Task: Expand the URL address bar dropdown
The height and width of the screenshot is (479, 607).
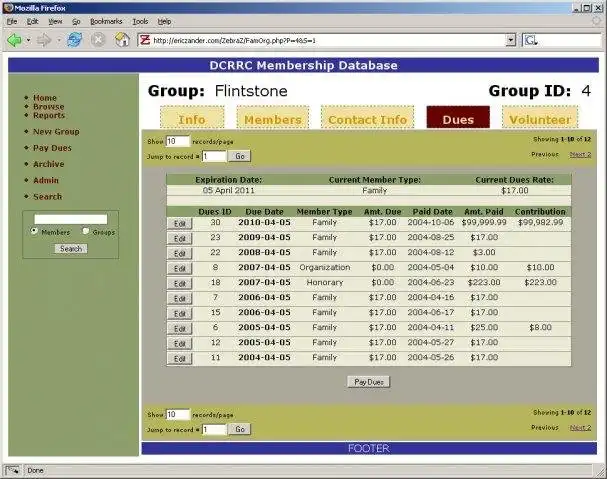Action: pos(511,40)
